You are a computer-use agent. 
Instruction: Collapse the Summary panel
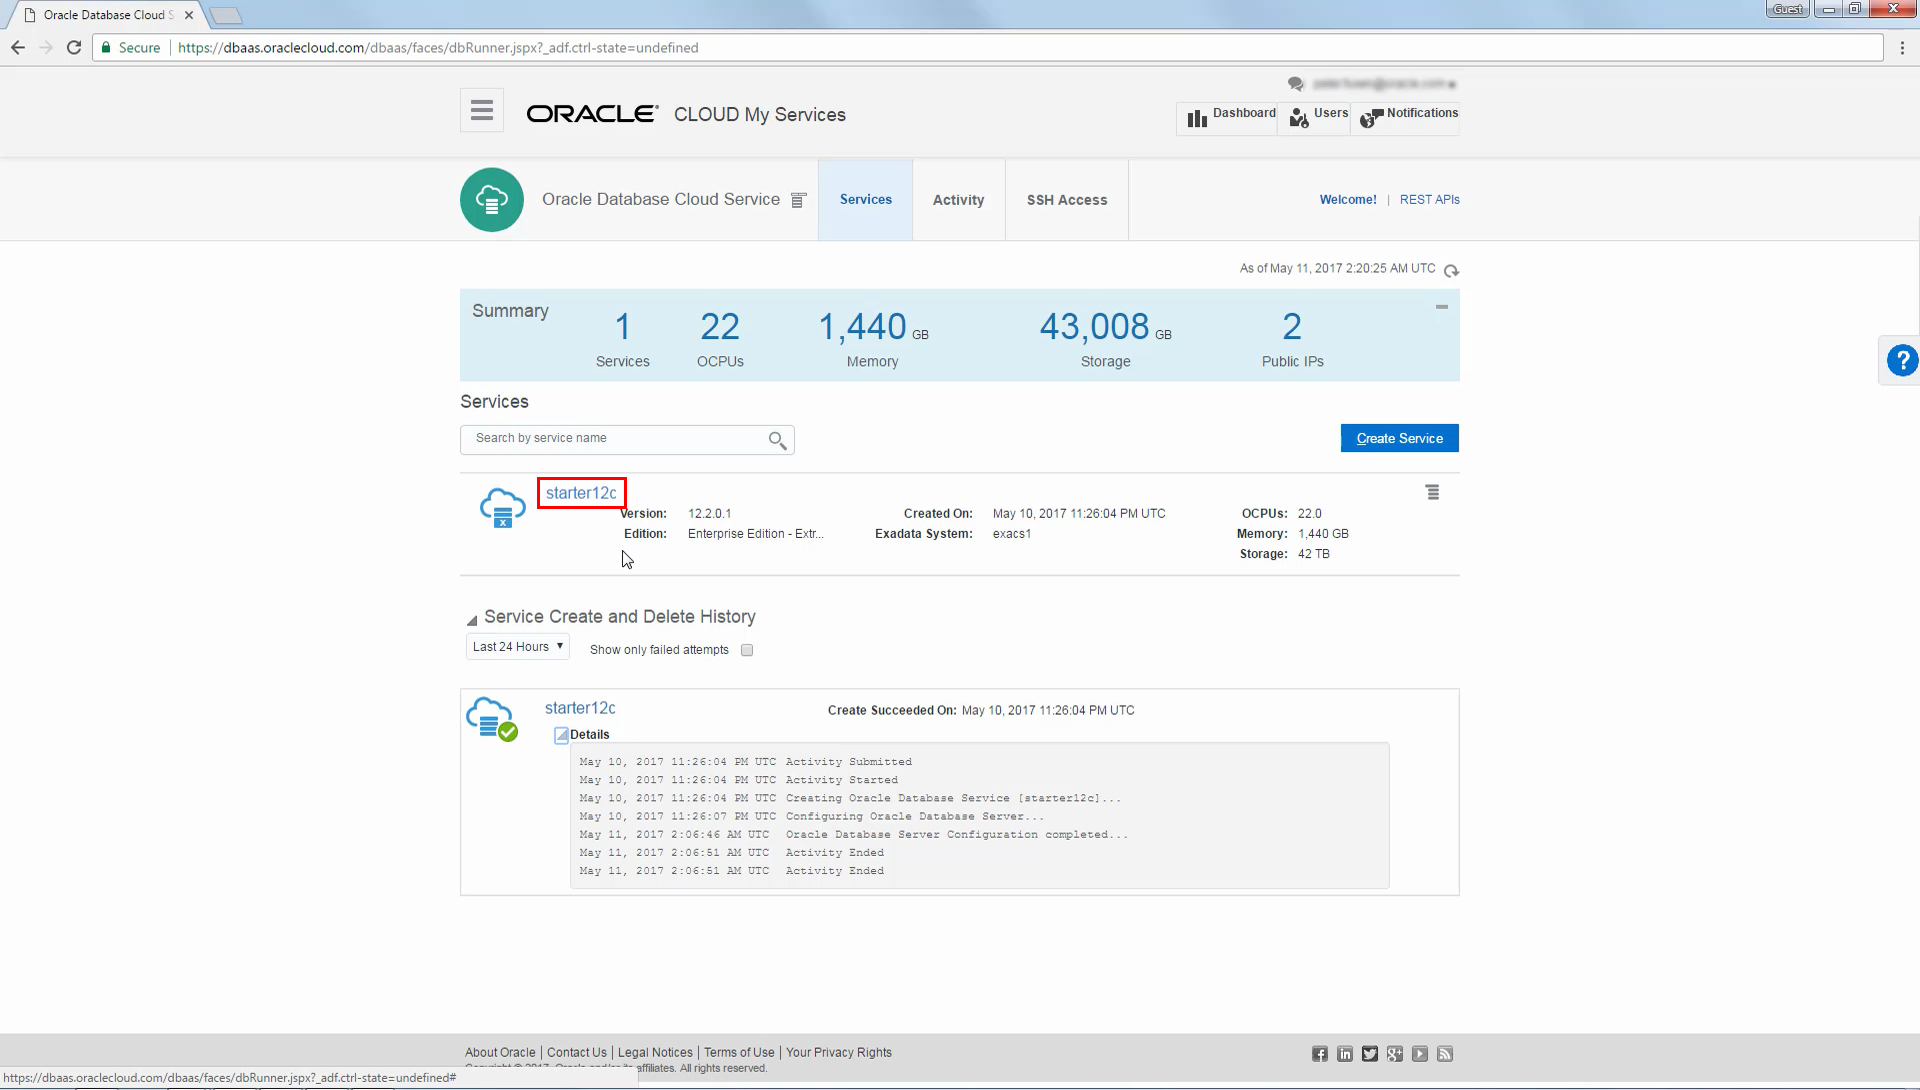[1442, 307]
